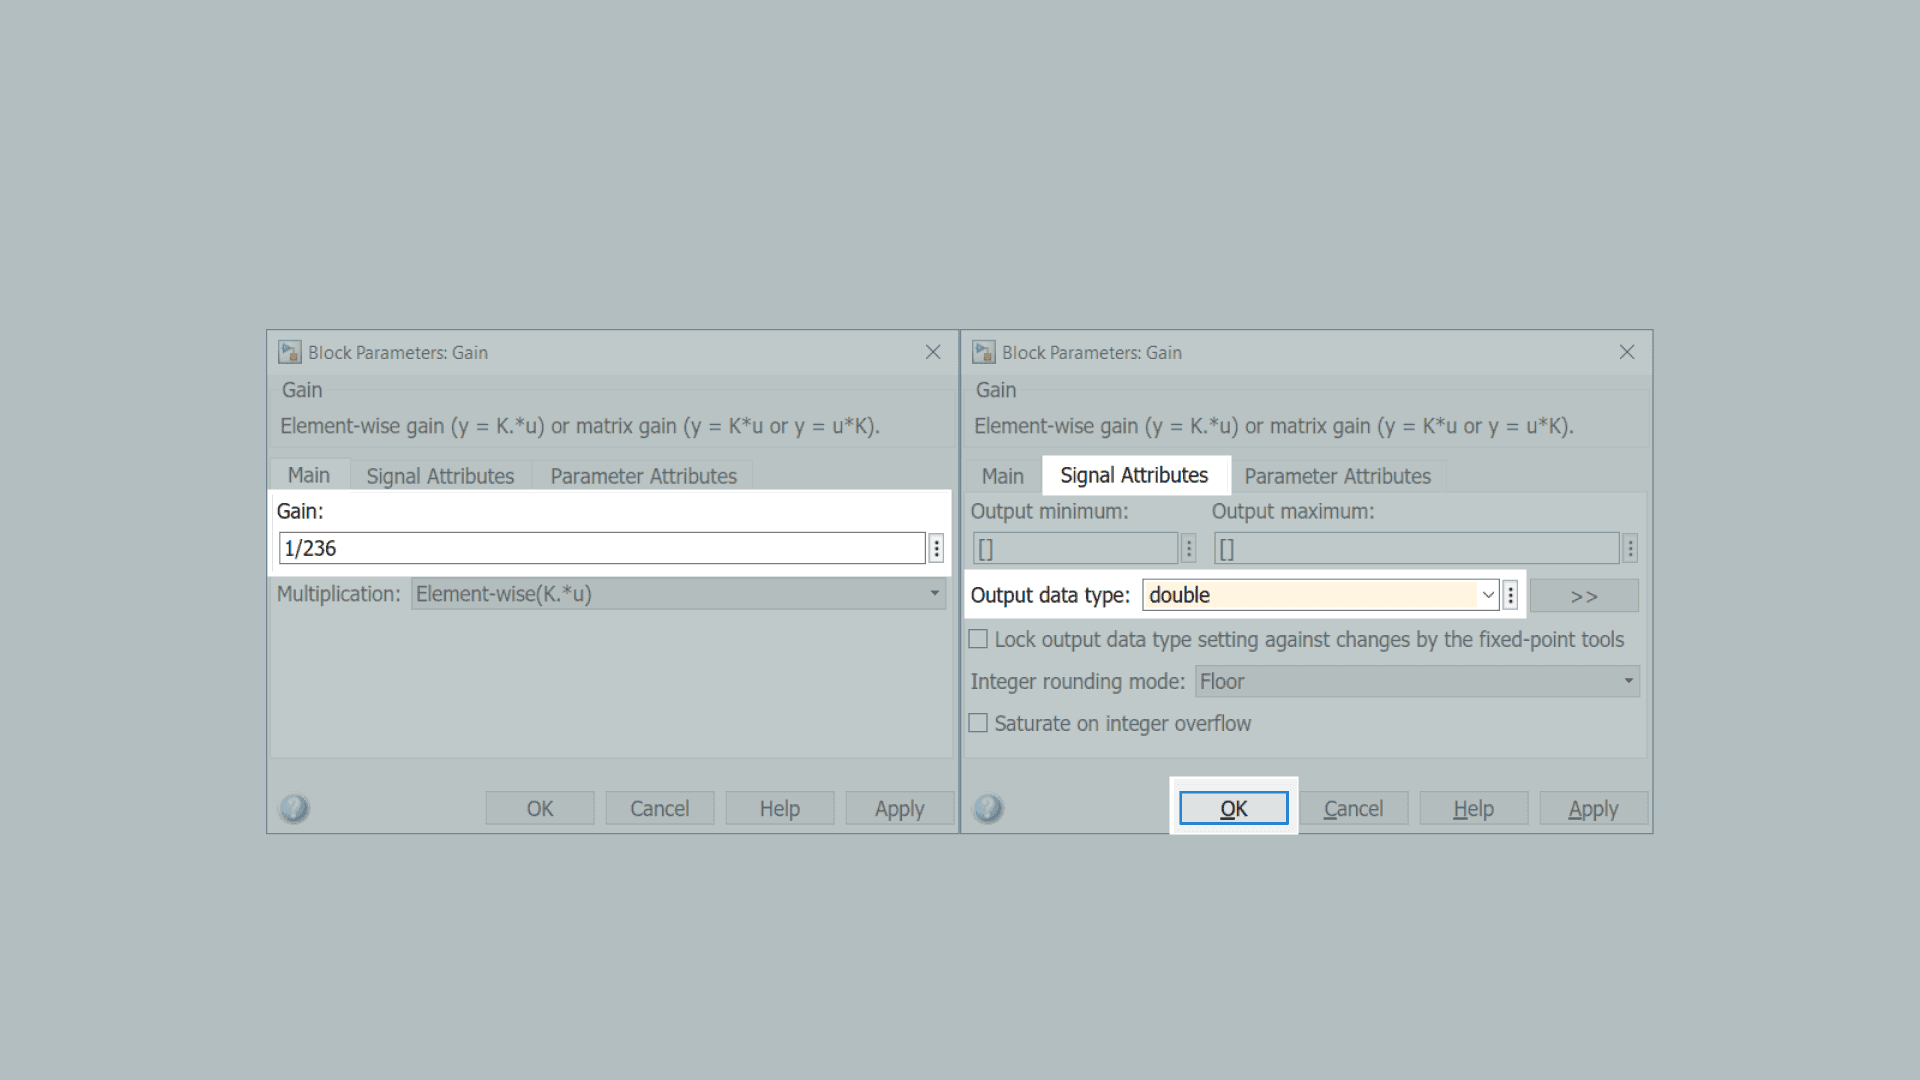Enable Lock output data type setting checkbox
This screenshot has height=1080, width=1920.
(x=978, y=639)
